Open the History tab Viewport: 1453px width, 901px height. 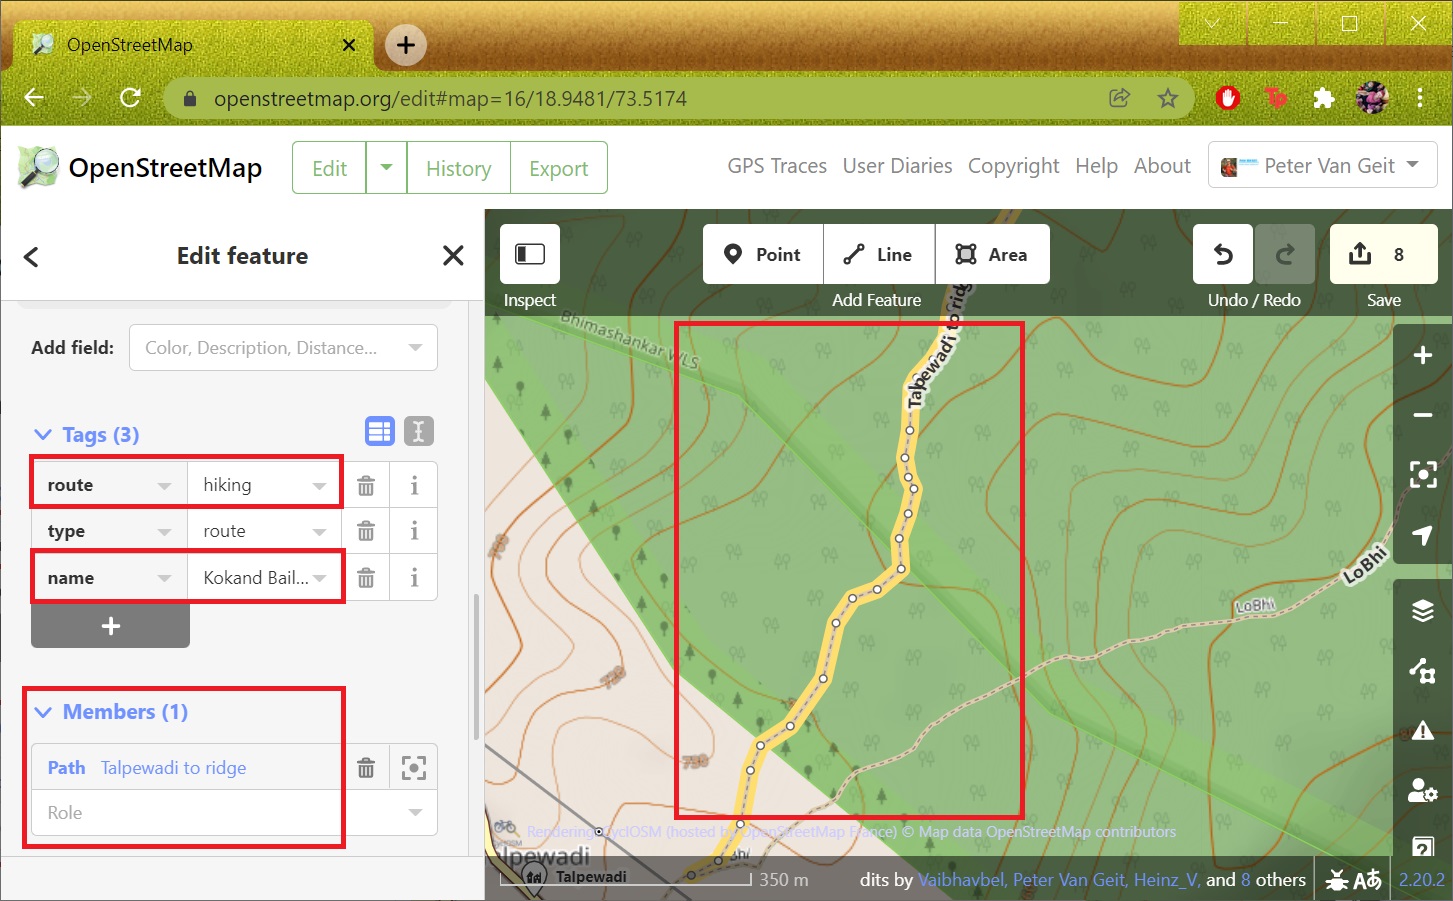tap(458, 168)
